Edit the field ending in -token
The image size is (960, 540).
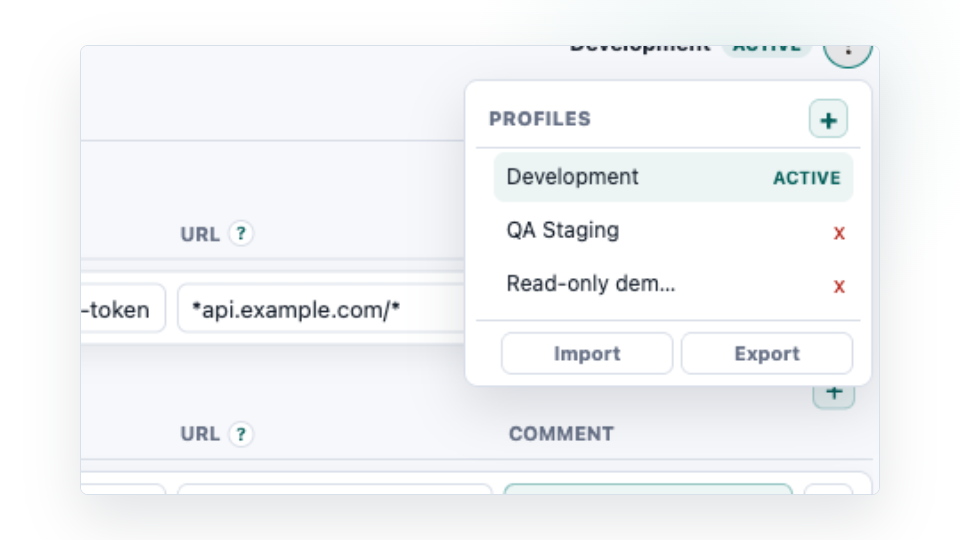point(122,309)
